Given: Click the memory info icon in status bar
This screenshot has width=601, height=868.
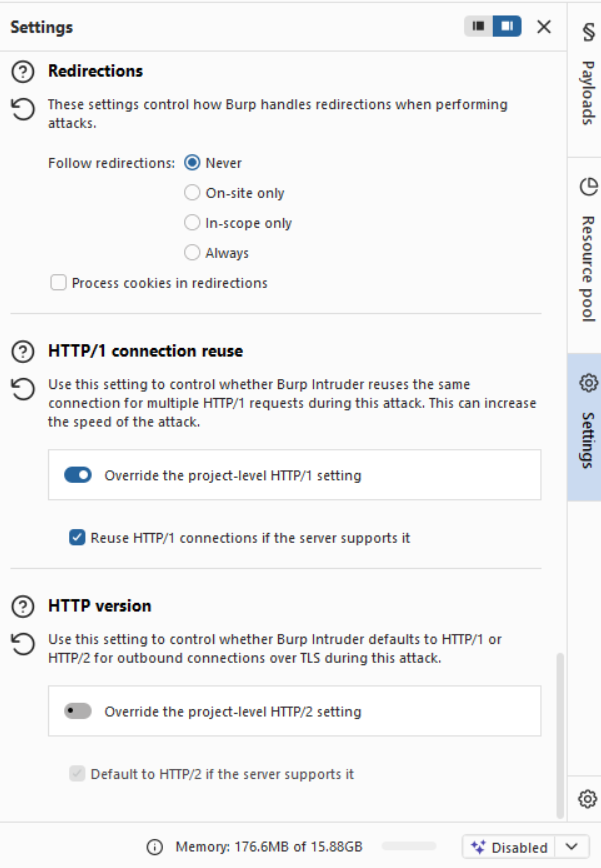Looking at the screenshot, I should tap(155, 847).
